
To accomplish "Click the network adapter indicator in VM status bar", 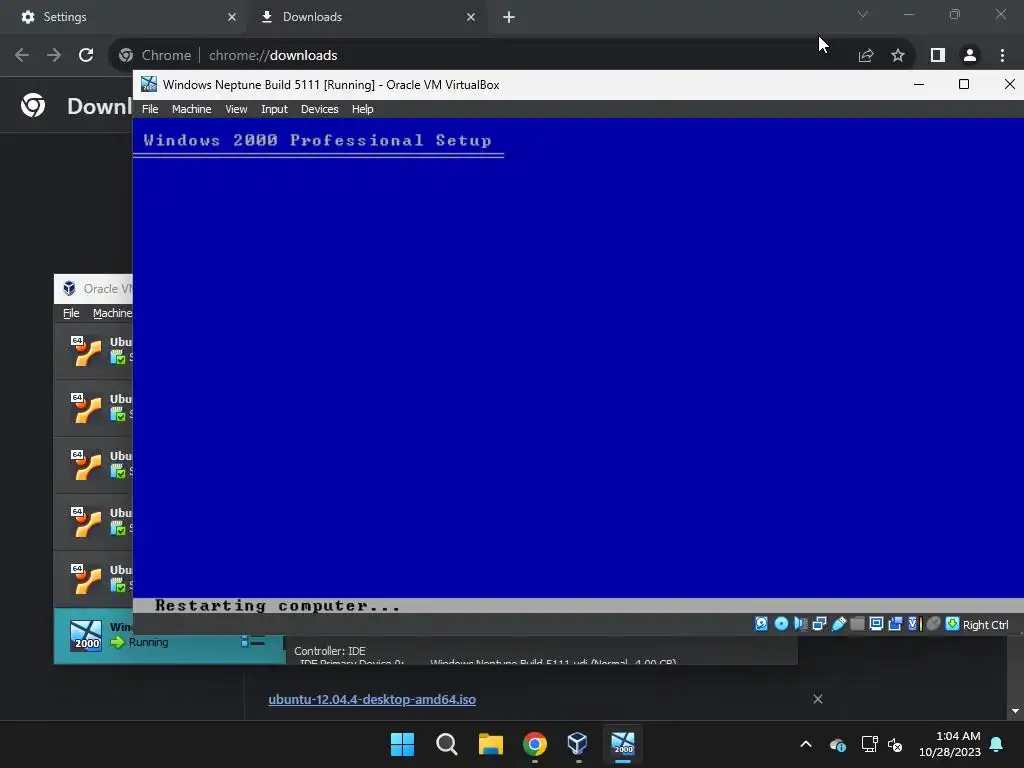I will coord(819,624).
